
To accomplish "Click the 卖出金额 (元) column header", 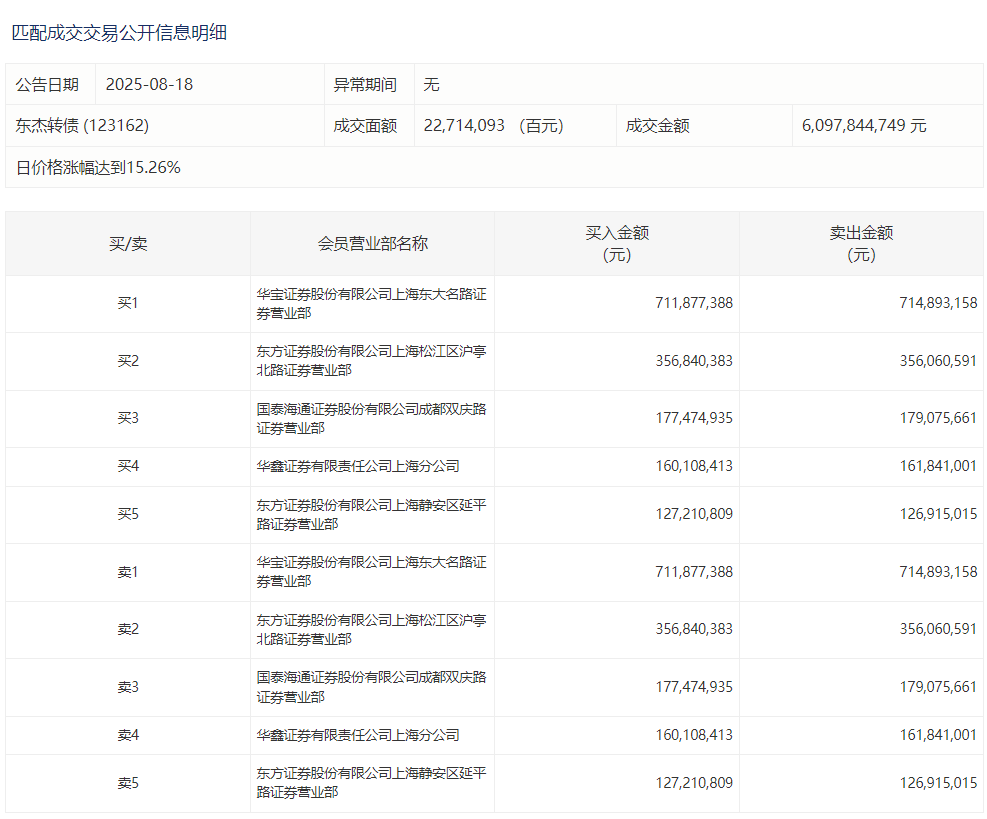I will [861, 243].
